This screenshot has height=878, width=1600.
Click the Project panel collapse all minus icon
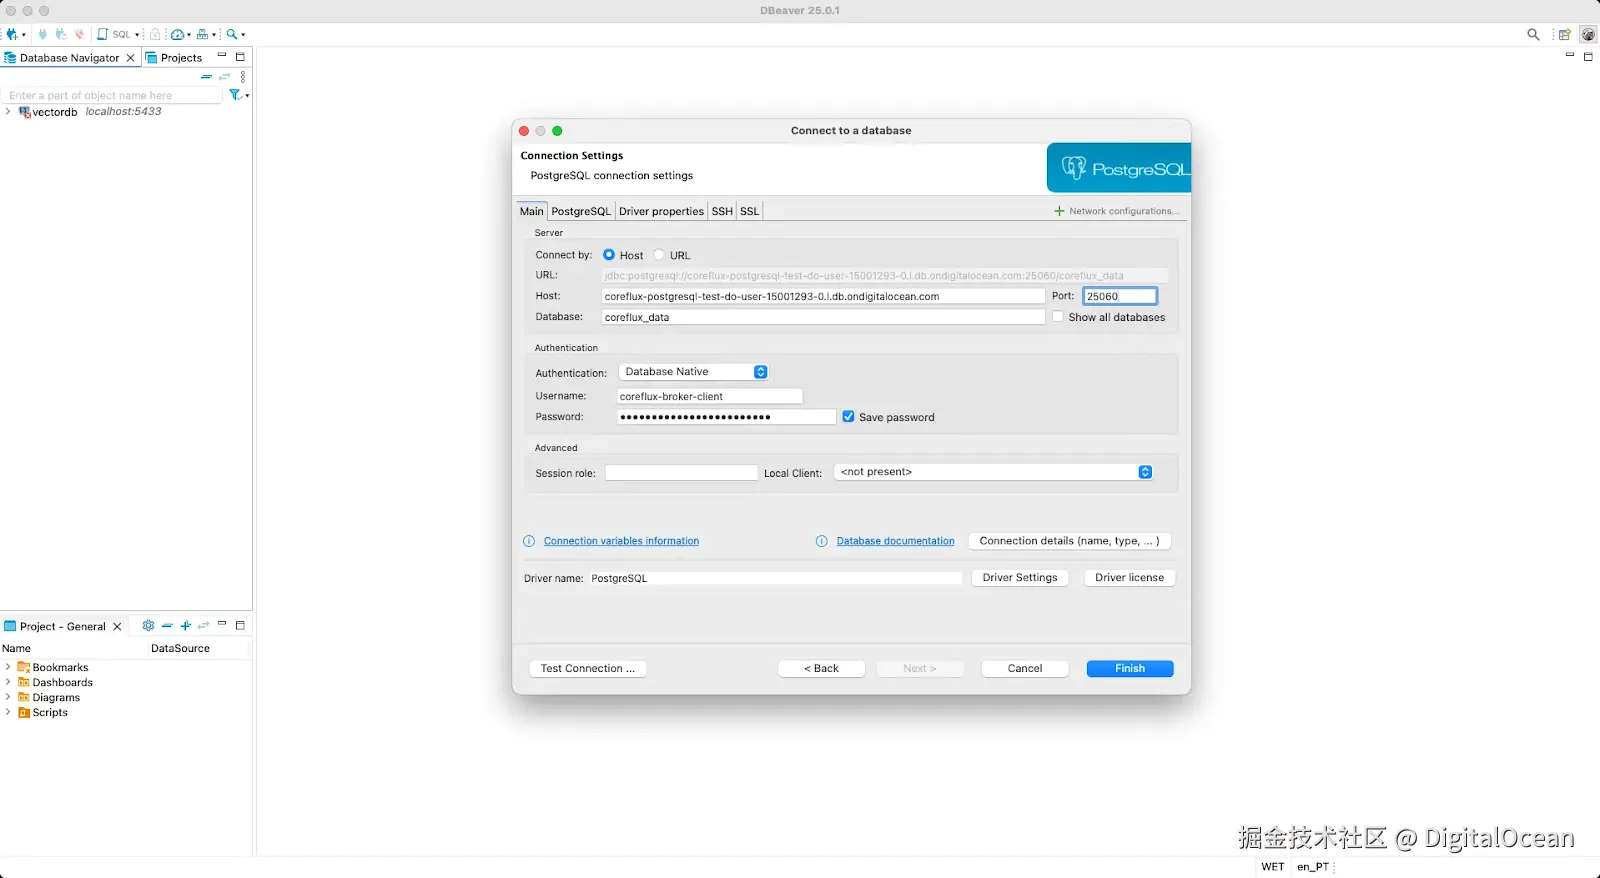[167, 626]
